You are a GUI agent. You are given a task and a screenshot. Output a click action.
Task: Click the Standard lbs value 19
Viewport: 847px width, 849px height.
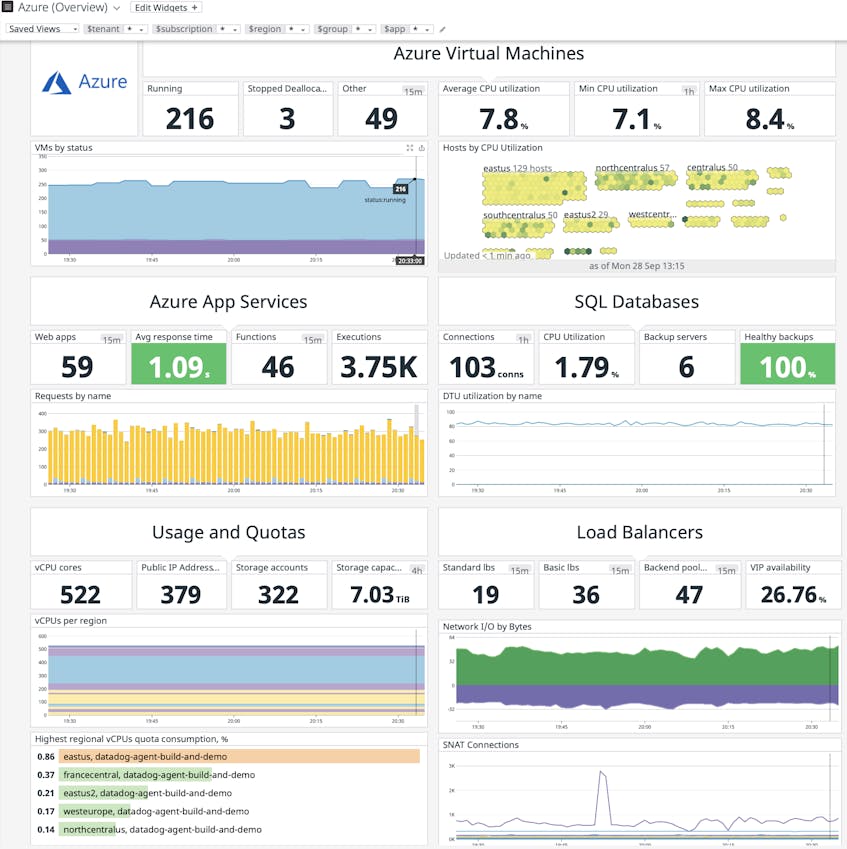coord(485,595)
